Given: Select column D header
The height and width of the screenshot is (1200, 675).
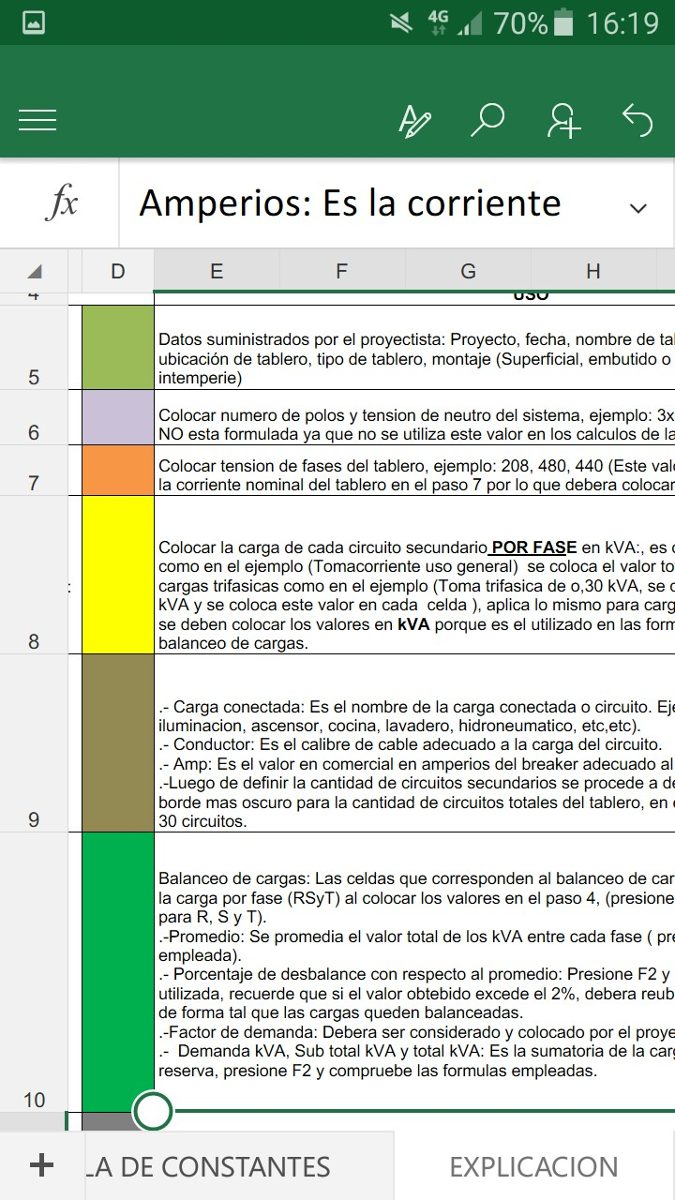Looking at the screenshot, I should [118, 271].
